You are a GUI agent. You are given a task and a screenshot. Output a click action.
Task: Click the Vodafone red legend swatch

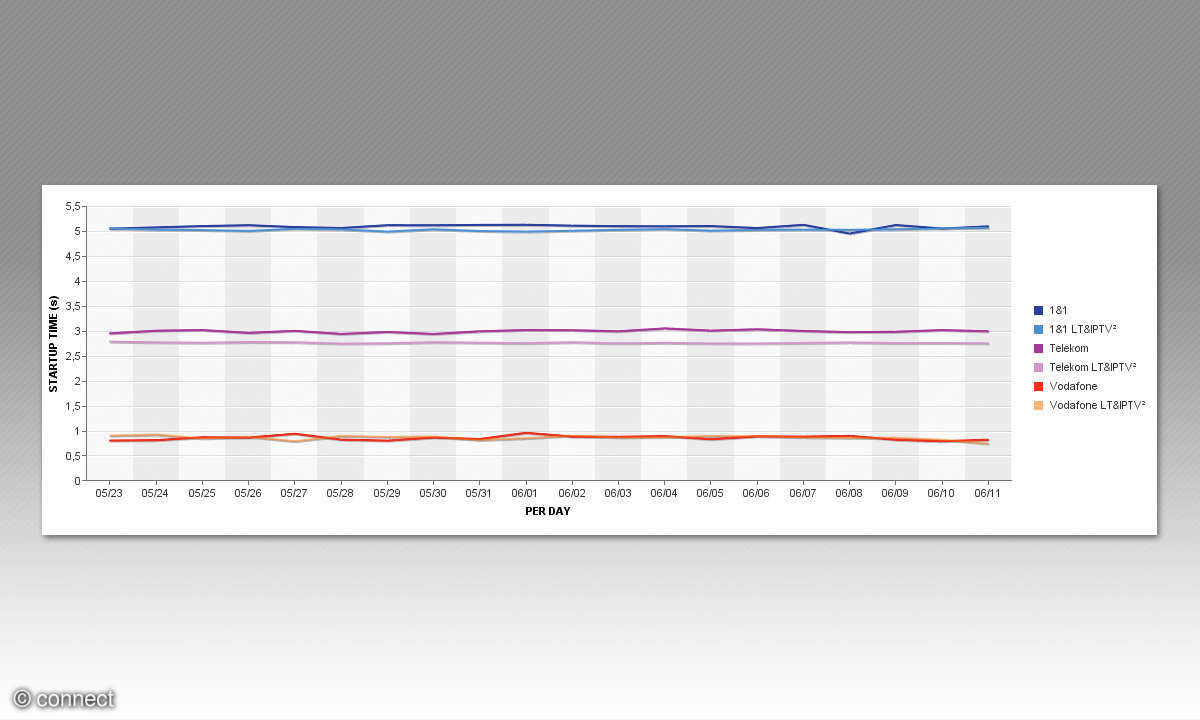pos(1038,386)
